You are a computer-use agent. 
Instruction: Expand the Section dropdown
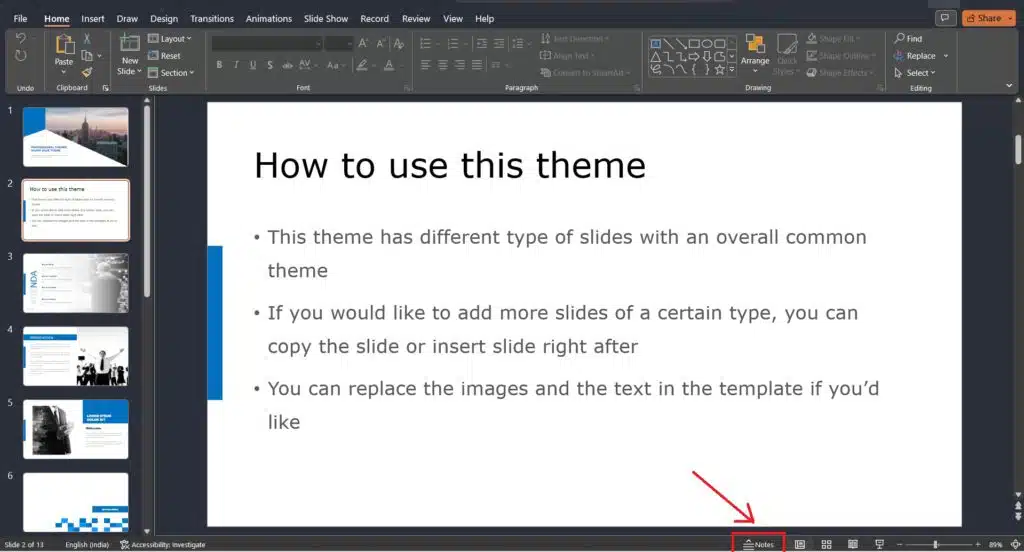pos(171,73)
